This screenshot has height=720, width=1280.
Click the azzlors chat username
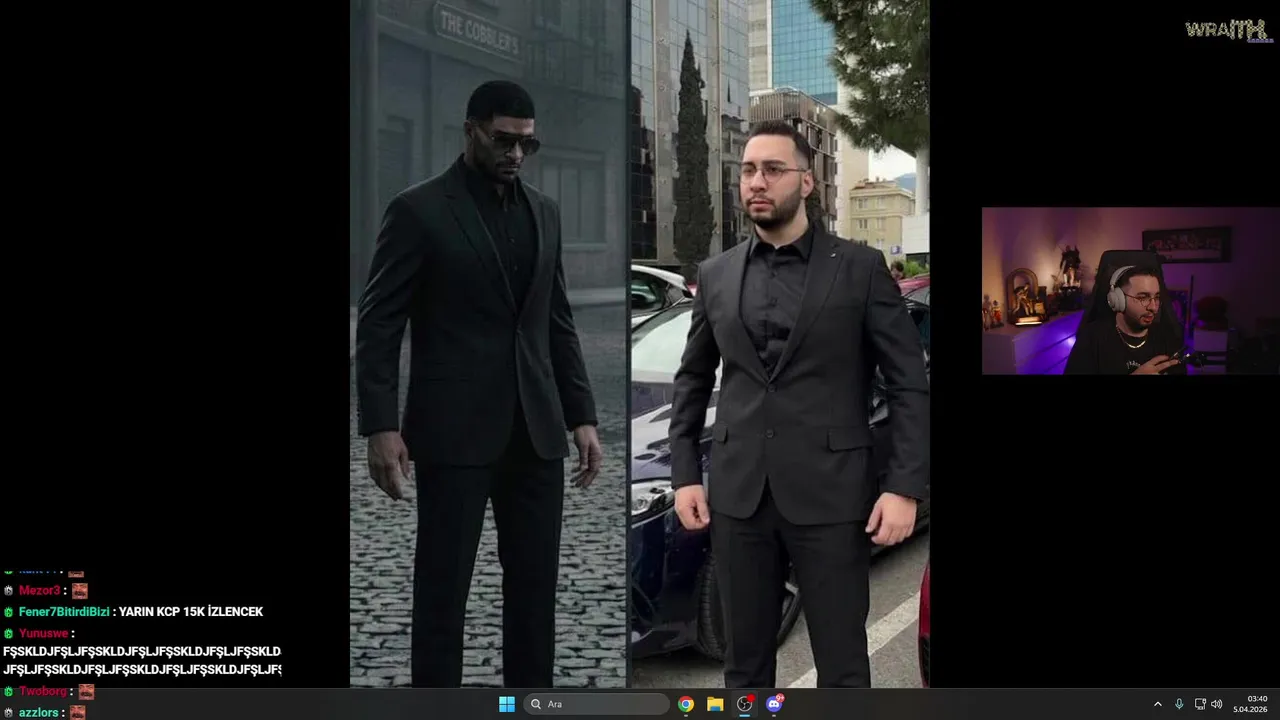coord(39,713)
